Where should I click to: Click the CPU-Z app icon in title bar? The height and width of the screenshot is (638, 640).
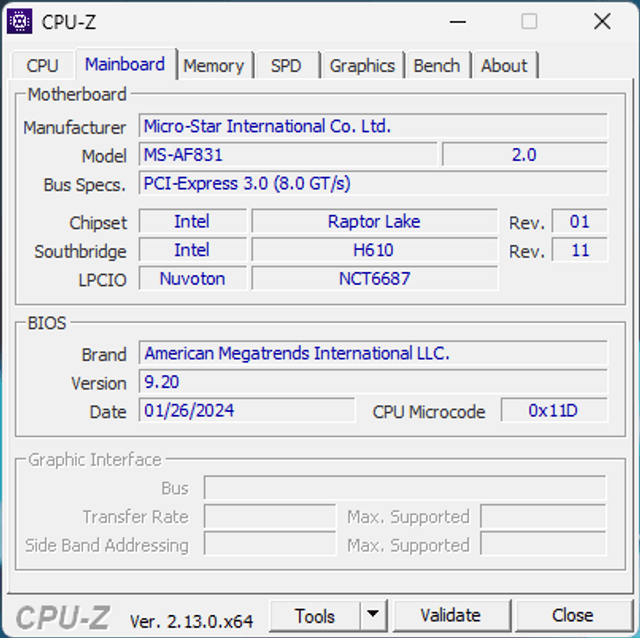[19, 21]
